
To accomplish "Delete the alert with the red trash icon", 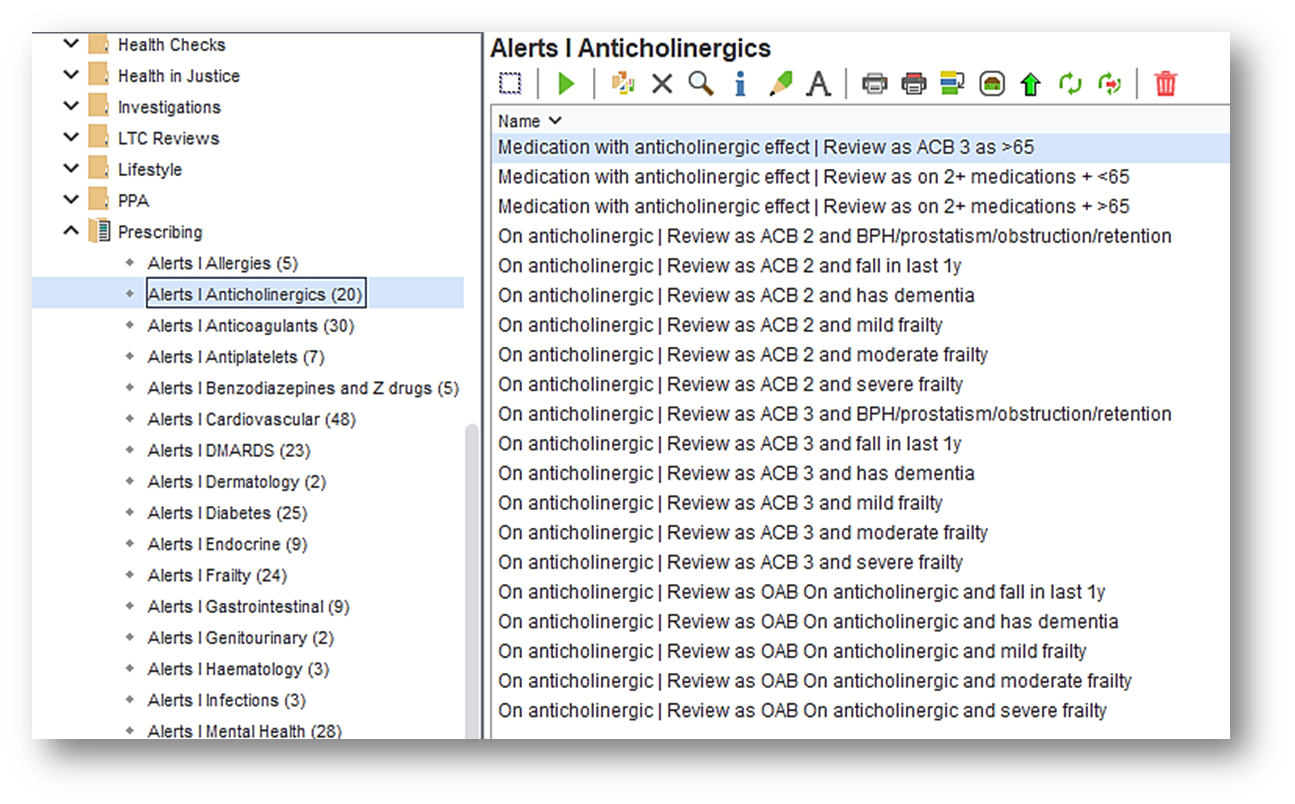I will tap(1163, 84).
